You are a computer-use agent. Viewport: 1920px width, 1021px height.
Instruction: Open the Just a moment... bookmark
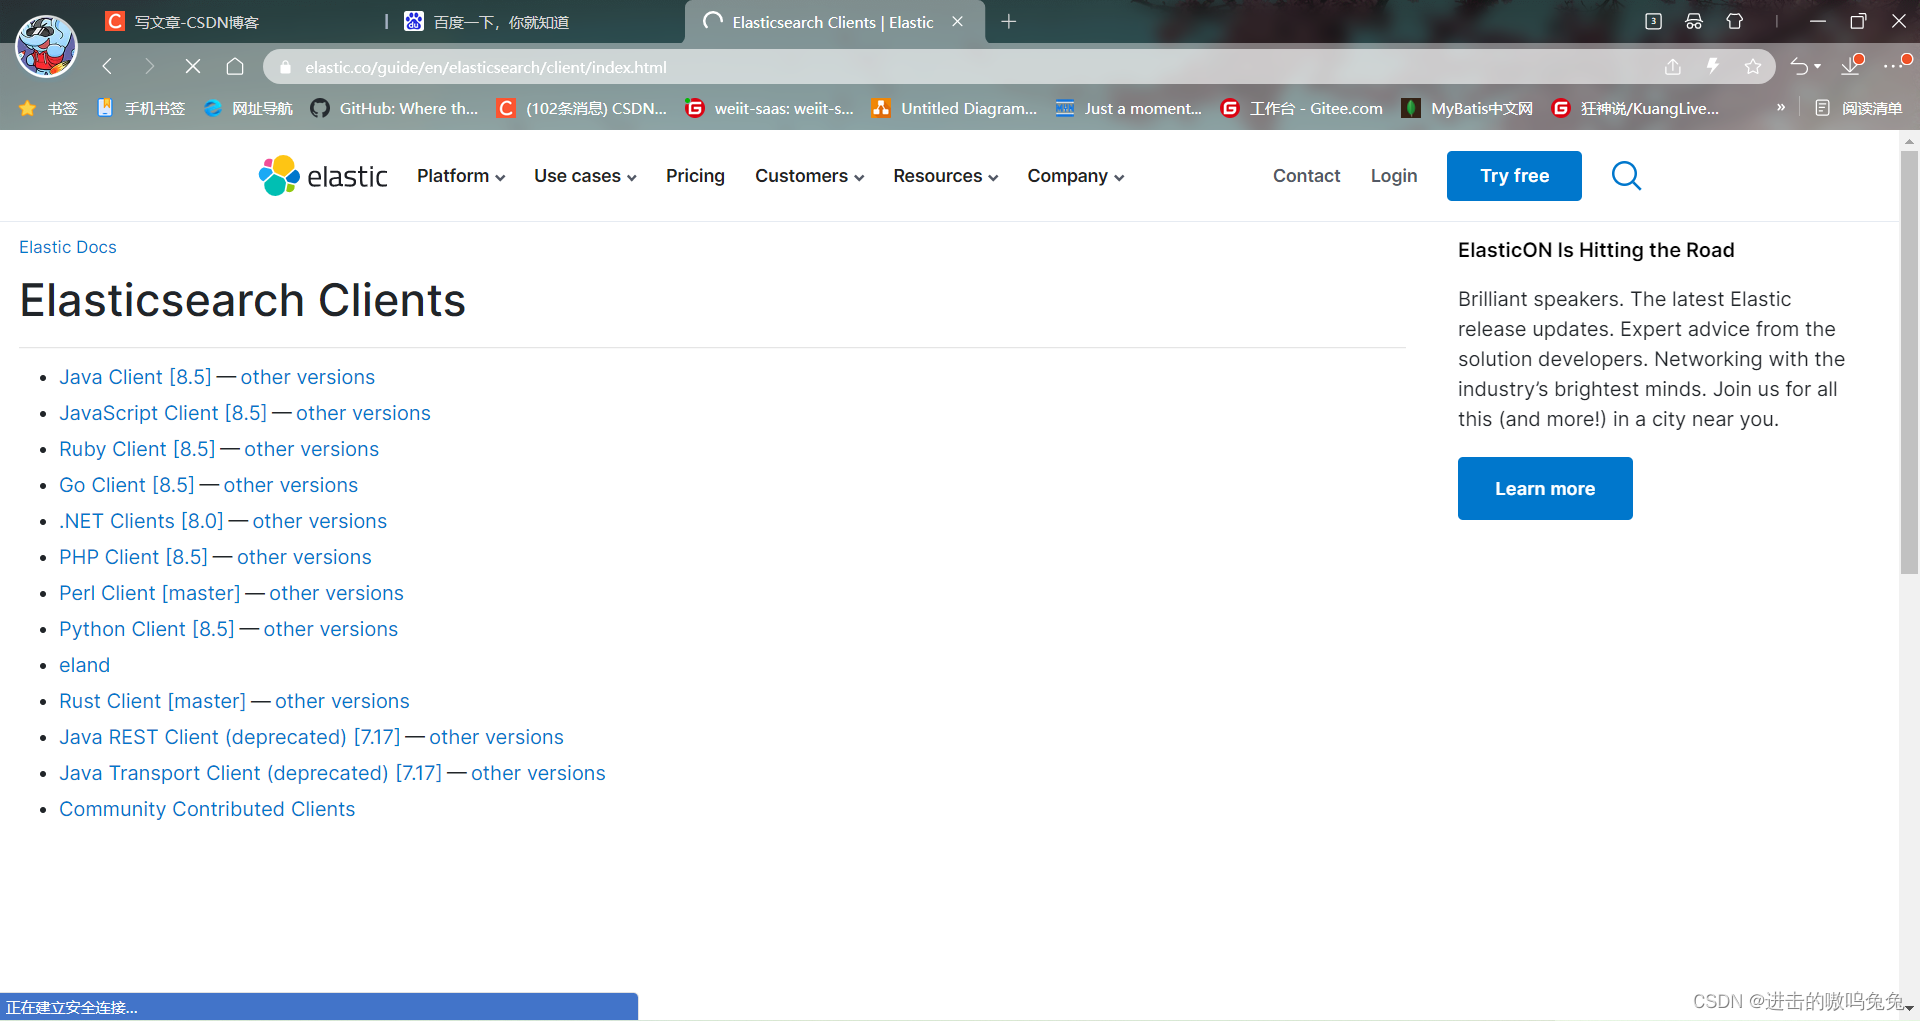1129,108
